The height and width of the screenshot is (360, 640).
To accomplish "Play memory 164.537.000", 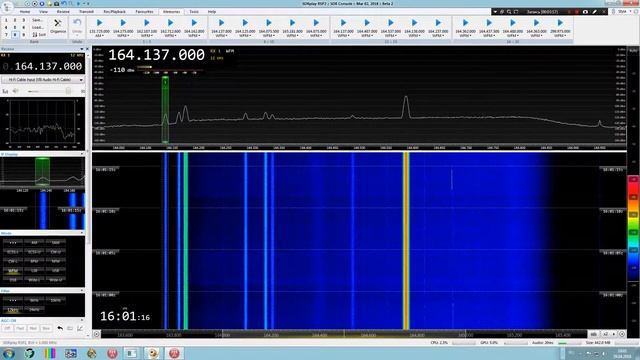I will pos(391,23).
